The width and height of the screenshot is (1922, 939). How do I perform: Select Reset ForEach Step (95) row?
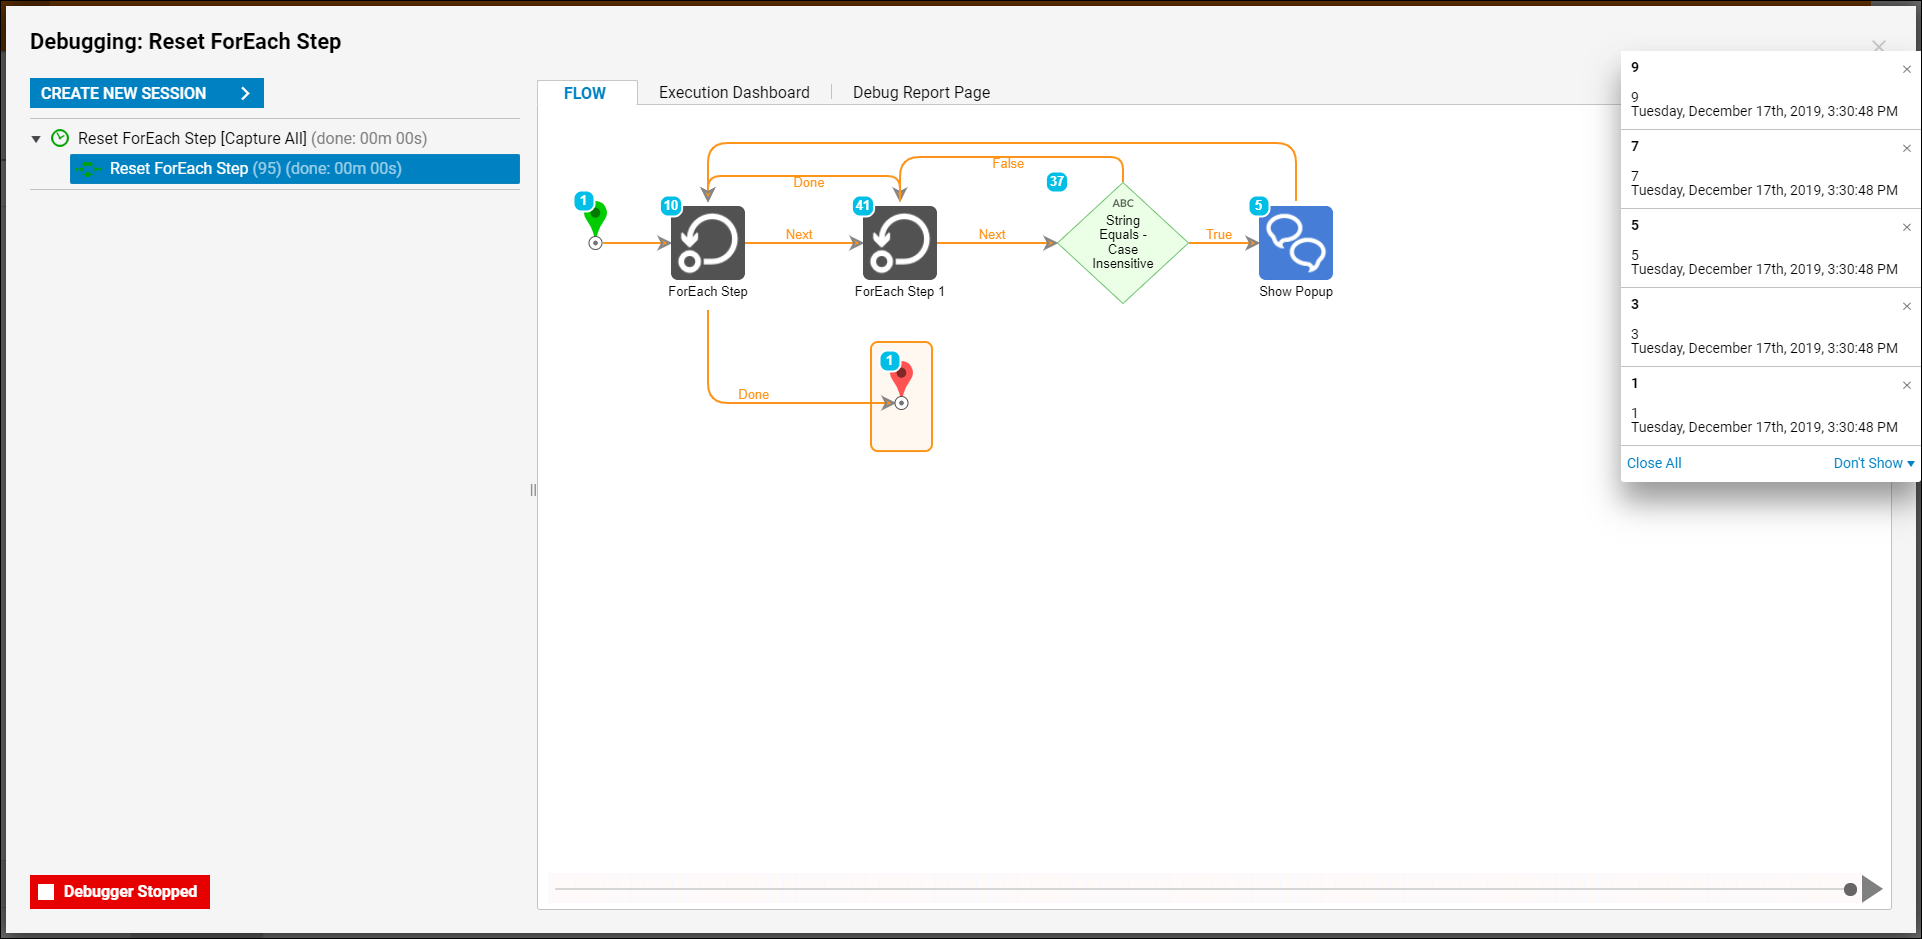[x=295, y=169]
